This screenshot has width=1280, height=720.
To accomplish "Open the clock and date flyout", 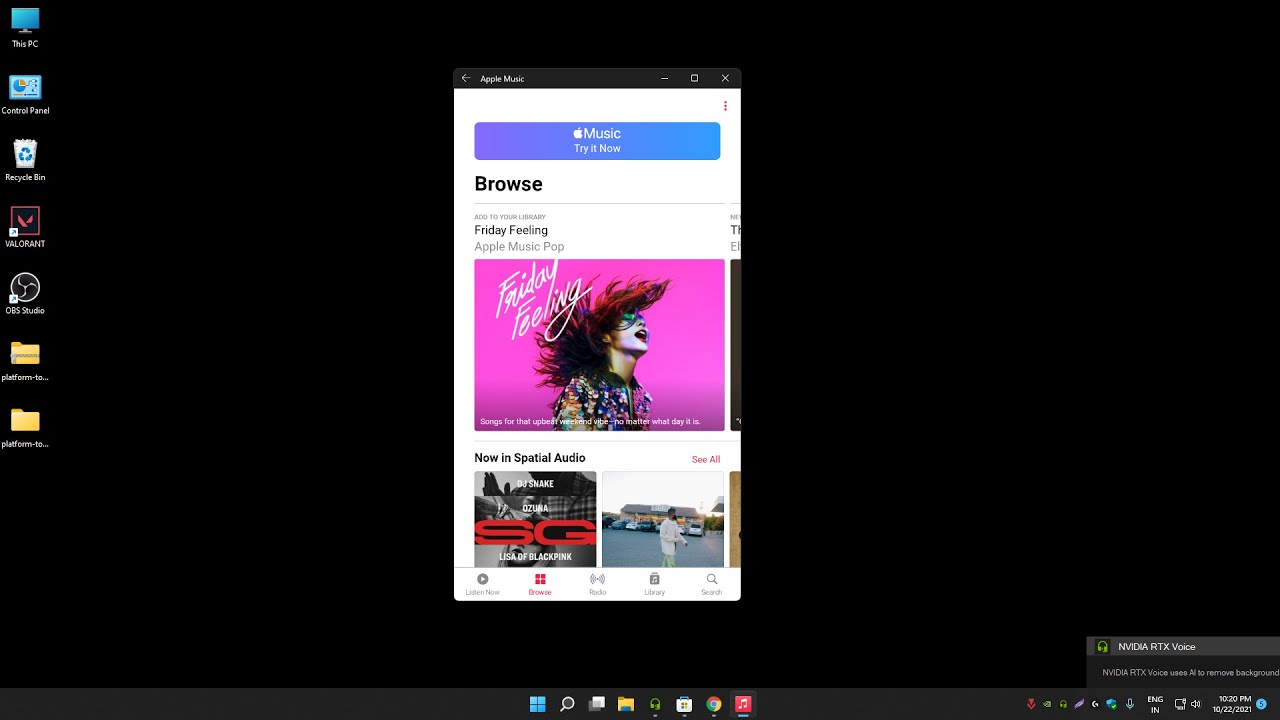I will (x=1233, y=704).
